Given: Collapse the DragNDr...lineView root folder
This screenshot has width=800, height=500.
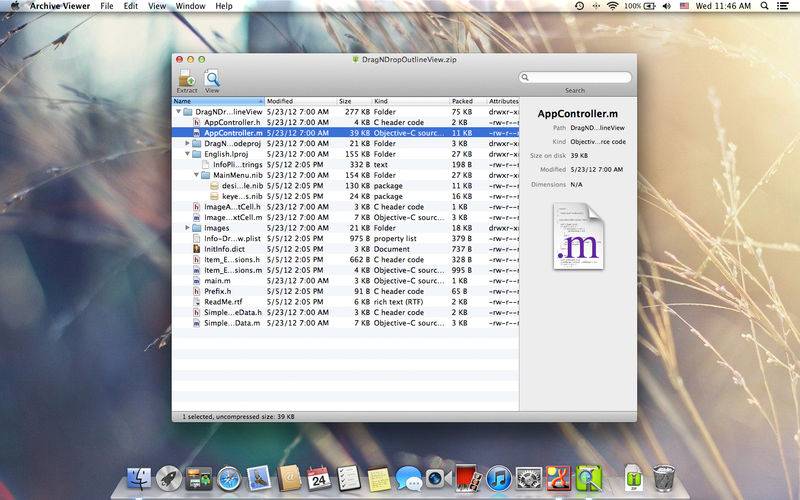Looking at the screenshot, I should [x=179, y=112].
